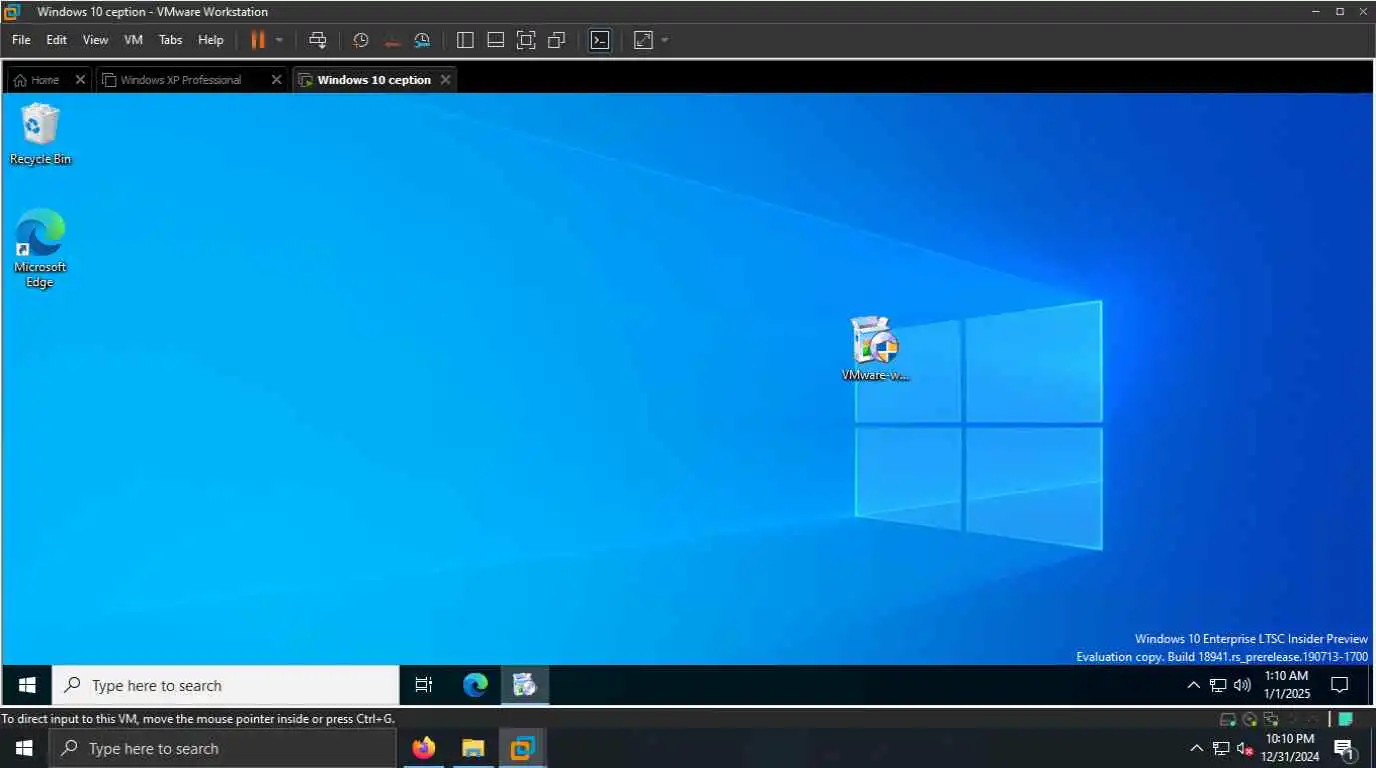Image resolution: width=1376 pixels, height=768 pixels.
Task: Click the network adapter status icon
Action: coord(1271,719)
